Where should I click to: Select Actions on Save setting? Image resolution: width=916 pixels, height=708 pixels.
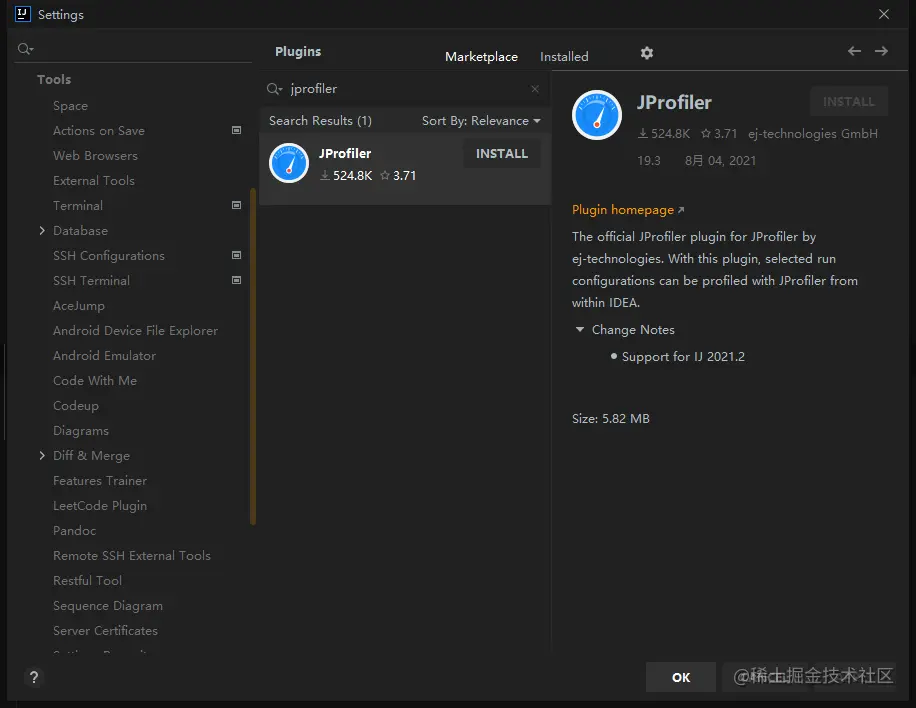click(x=99, y=131)
